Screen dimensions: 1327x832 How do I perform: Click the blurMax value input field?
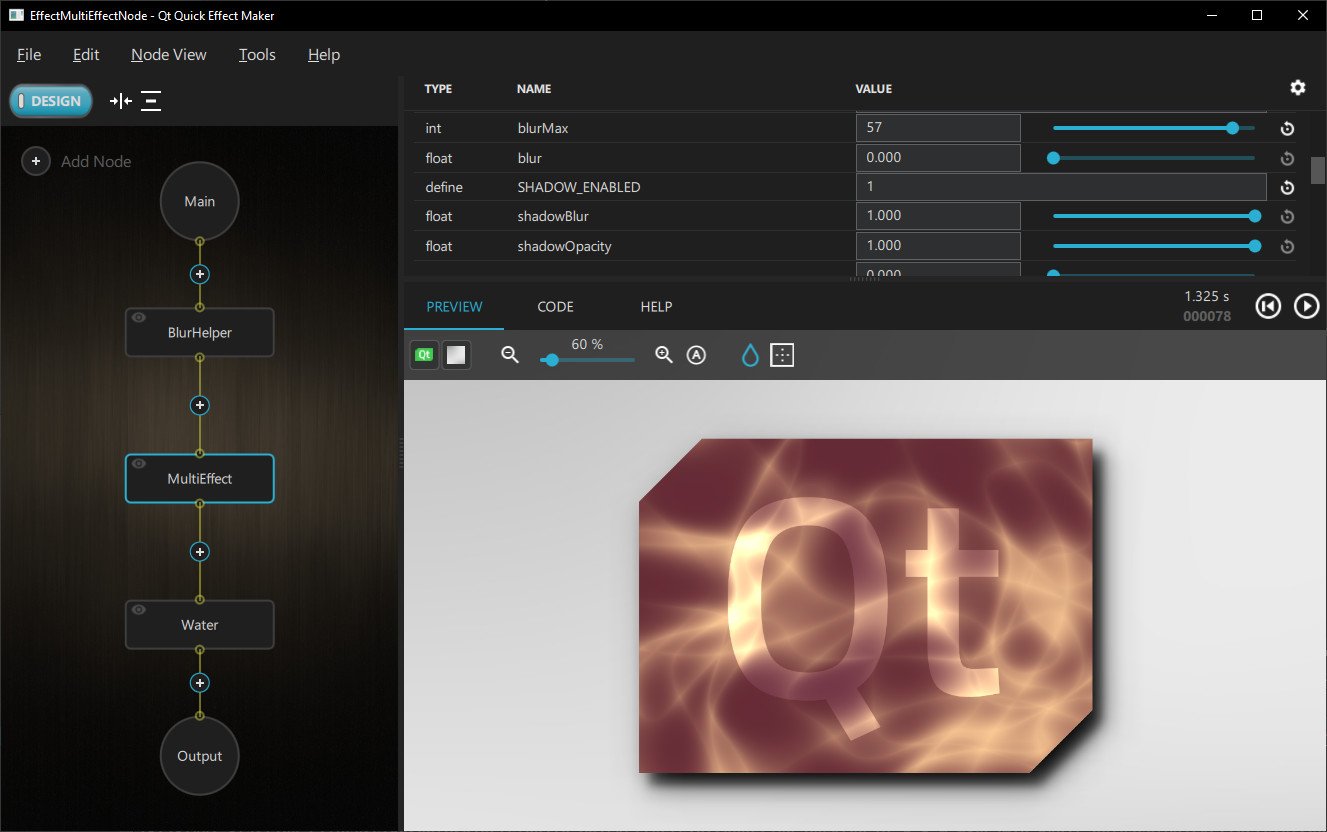coord(937,128)
